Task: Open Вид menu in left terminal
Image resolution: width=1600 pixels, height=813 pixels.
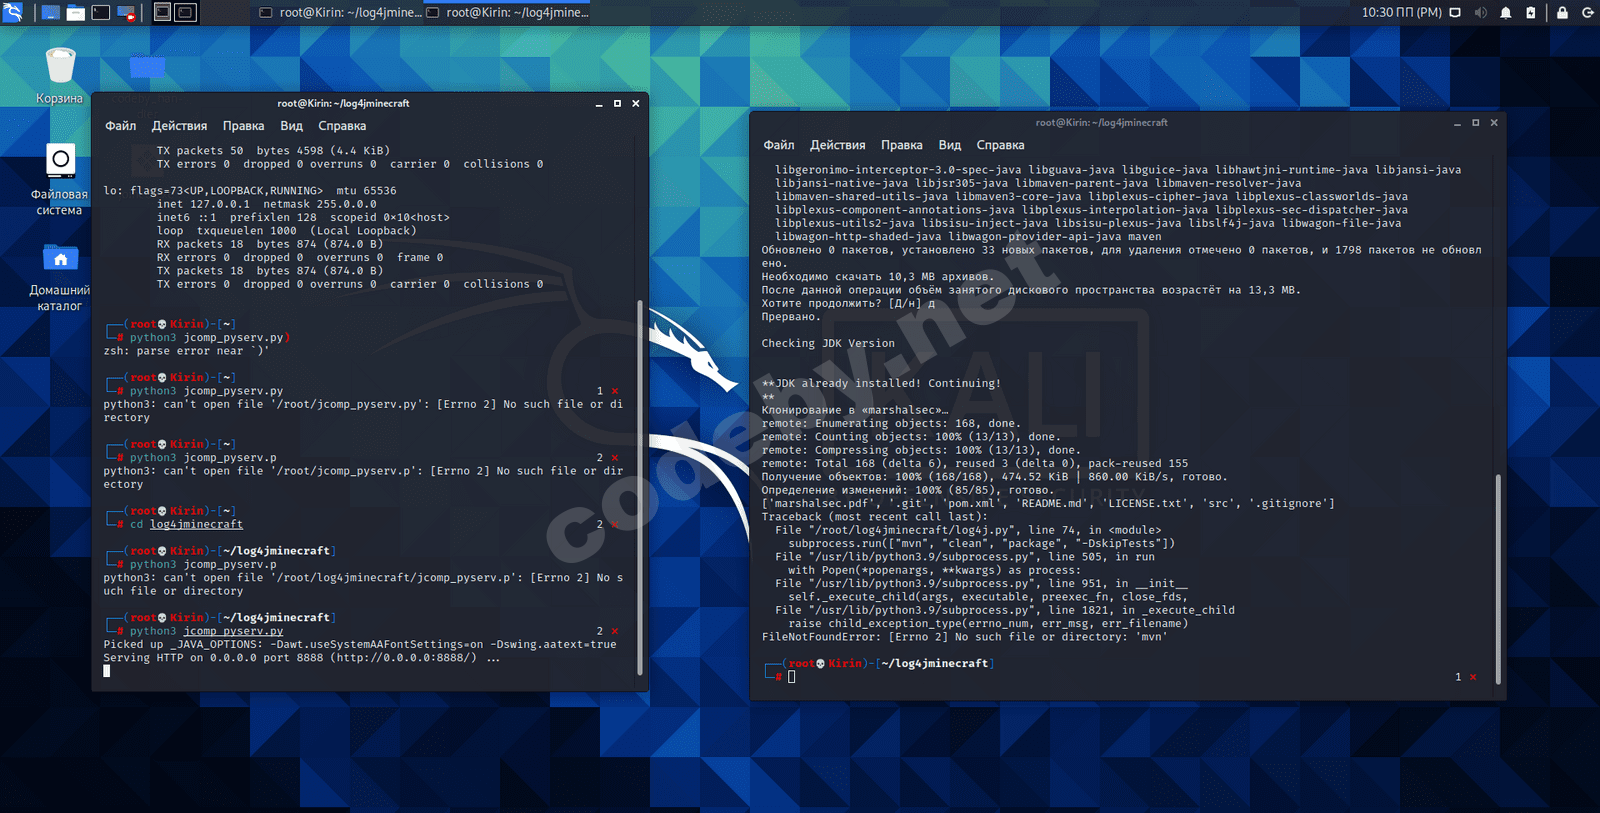Action: click(291, 126)
